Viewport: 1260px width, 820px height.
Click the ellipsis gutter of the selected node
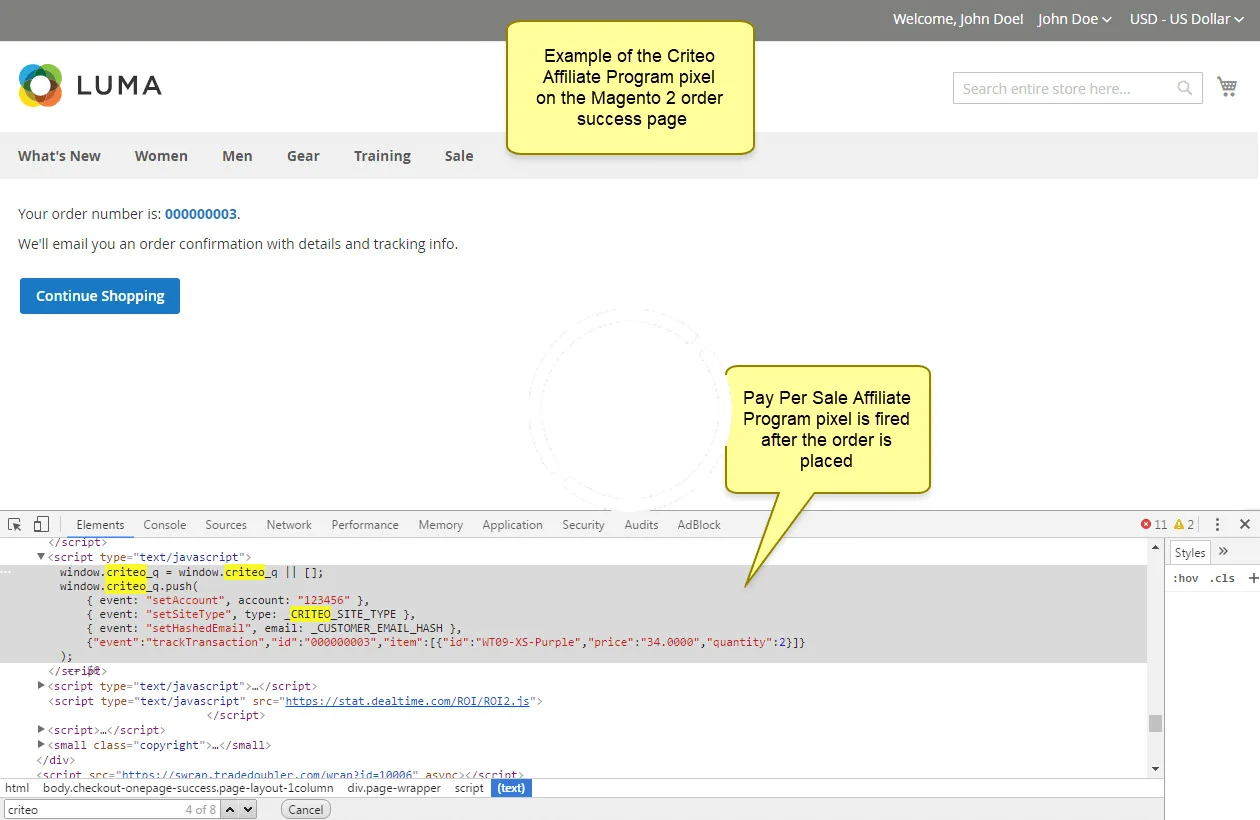(x=6, y=572)
